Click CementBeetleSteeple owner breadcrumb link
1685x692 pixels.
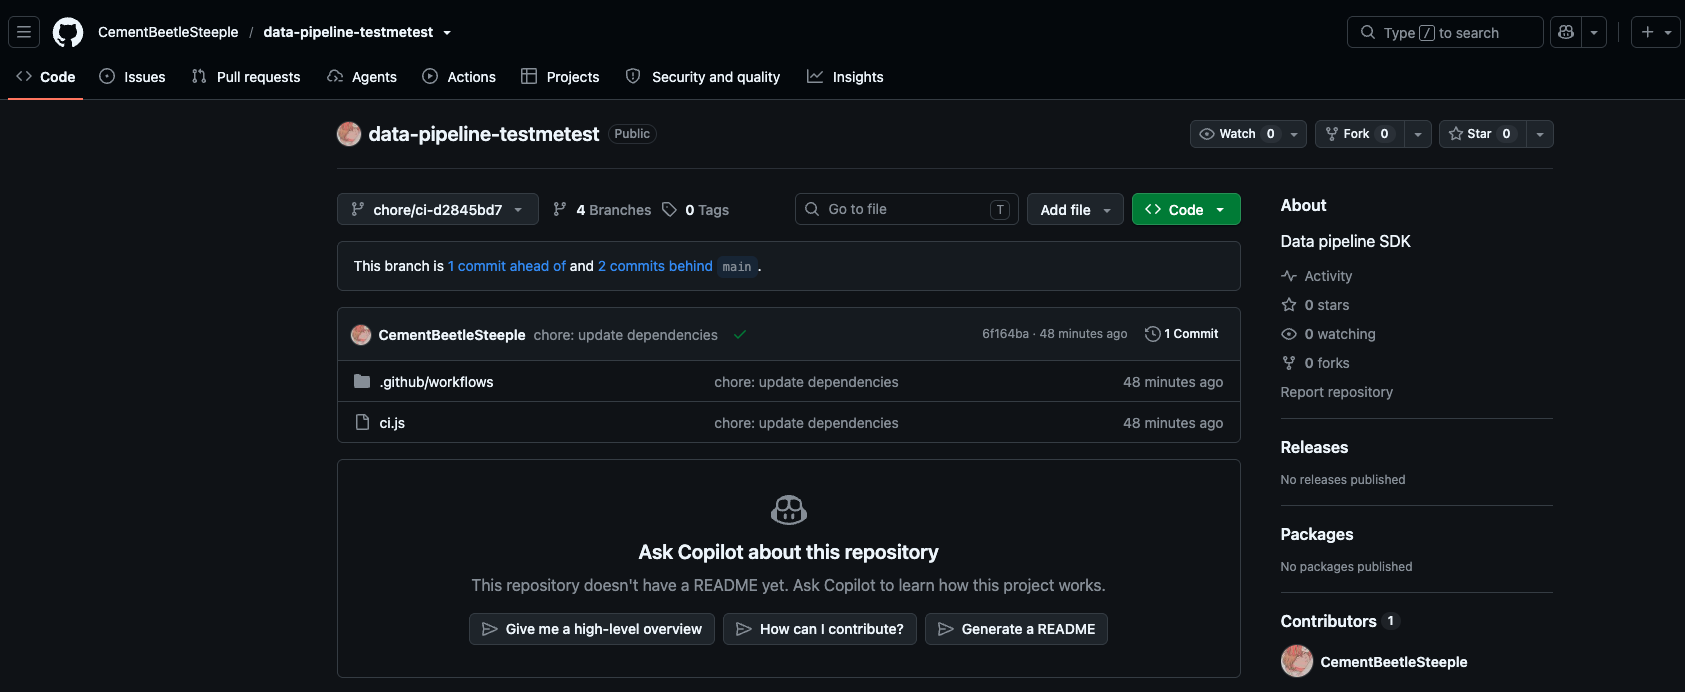tap(168, 32)
